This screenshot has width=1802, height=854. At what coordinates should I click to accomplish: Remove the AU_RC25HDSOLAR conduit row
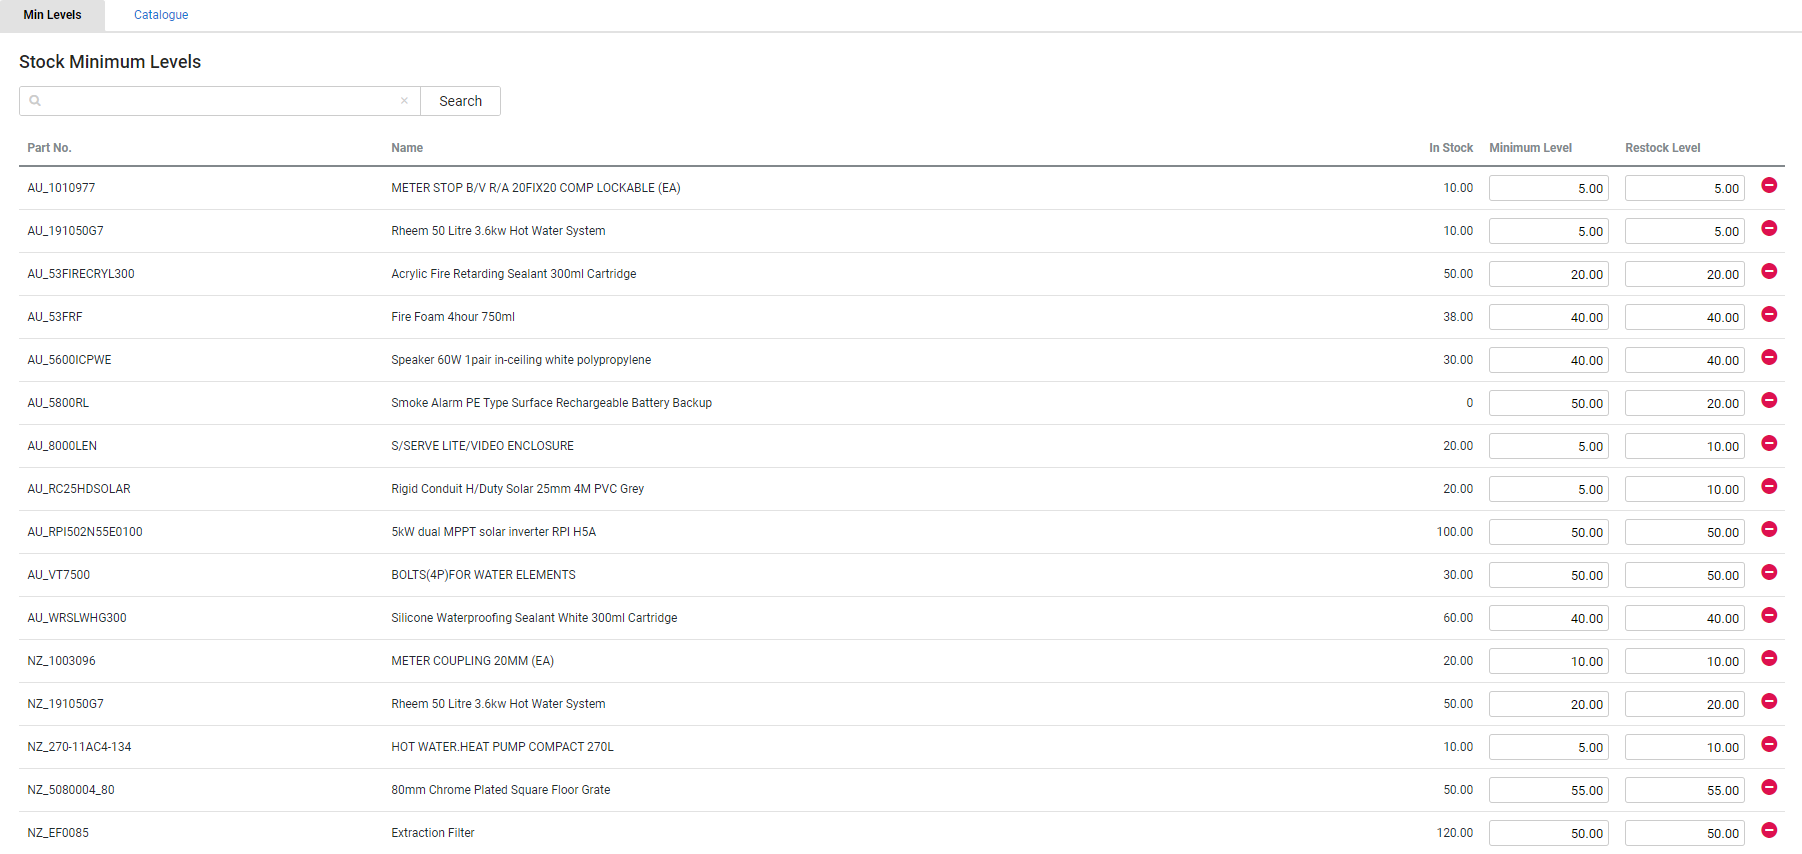pyautogui.click(x=1769, y=486)
